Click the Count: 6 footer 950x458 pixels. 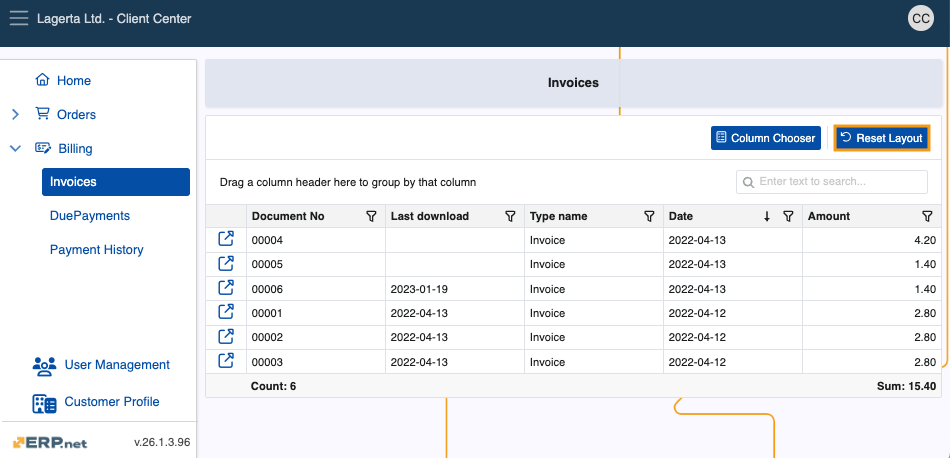pos(273,386)
